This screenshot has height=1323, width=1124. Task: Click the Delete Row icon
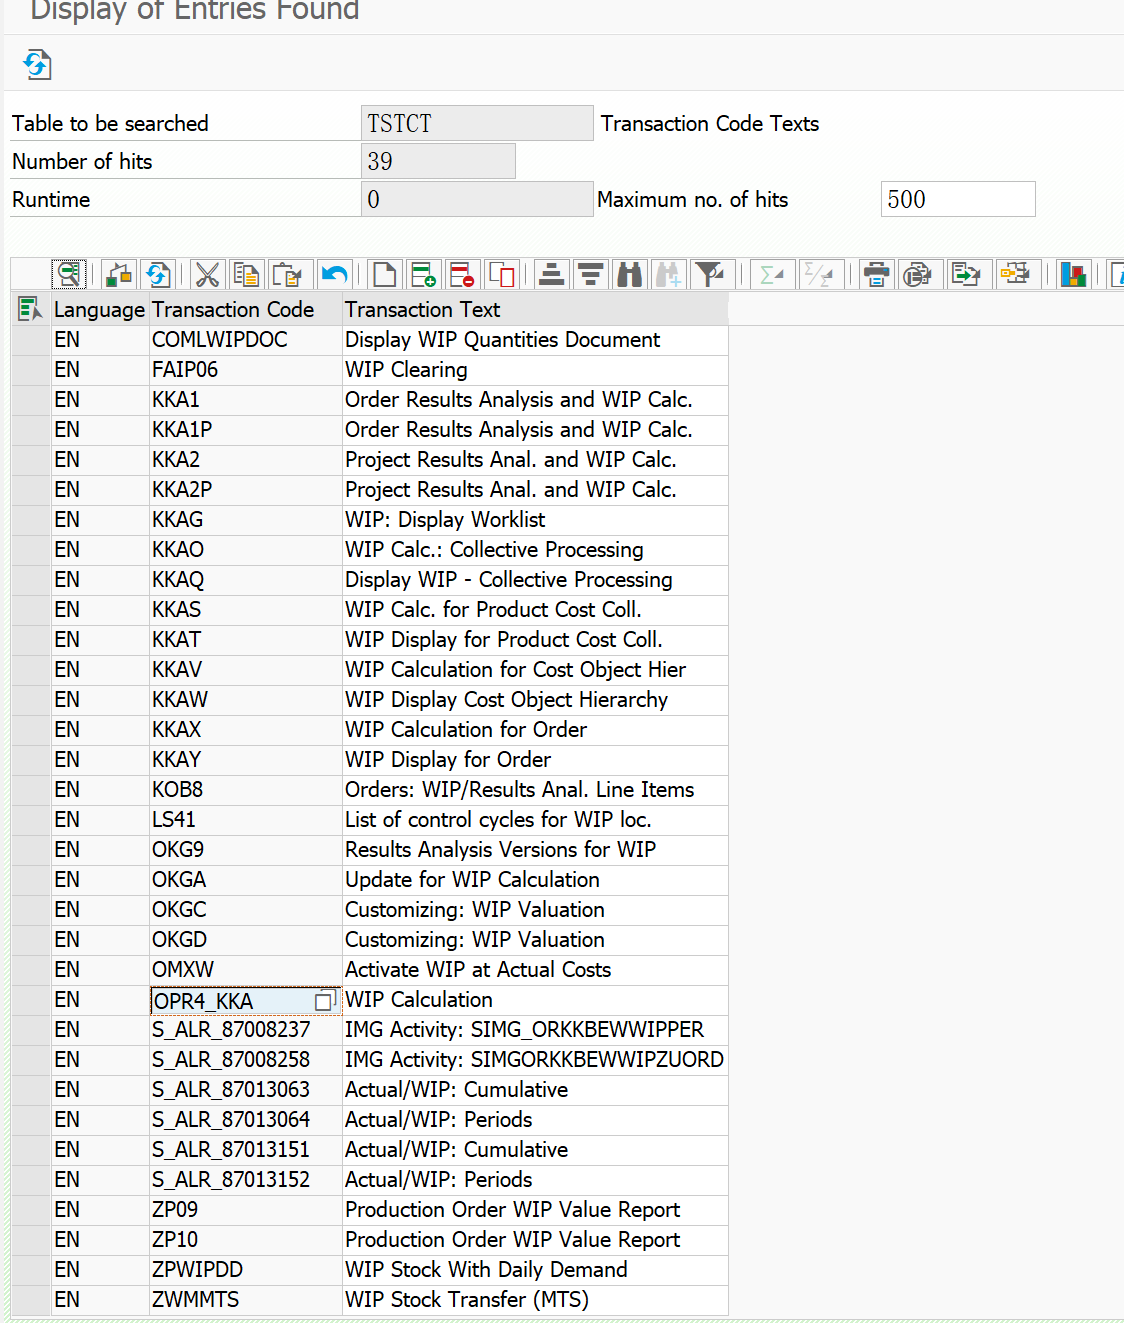[x=462, y=274]
